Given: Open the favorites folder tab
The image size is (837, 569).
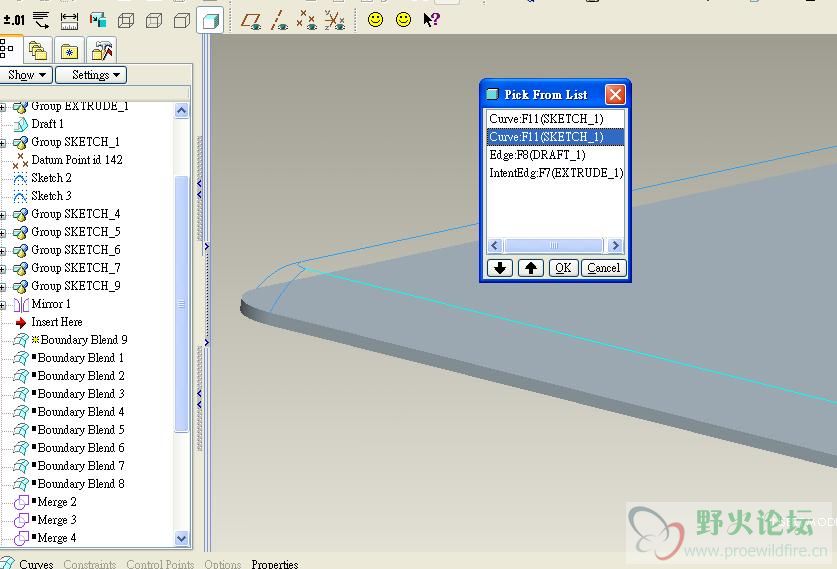Looking at the screenshot, I should pos(69,51).
